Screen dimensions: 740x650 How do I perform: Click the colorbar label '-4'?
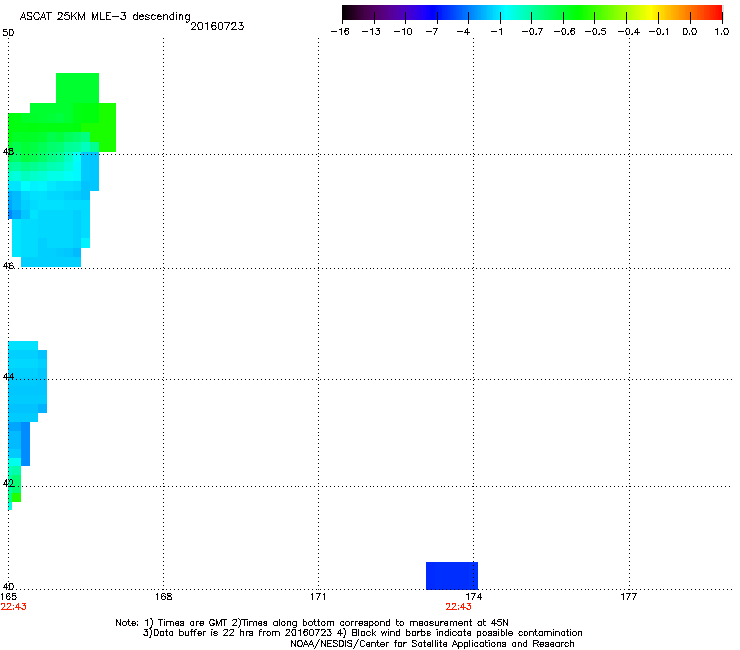(463, 32)
